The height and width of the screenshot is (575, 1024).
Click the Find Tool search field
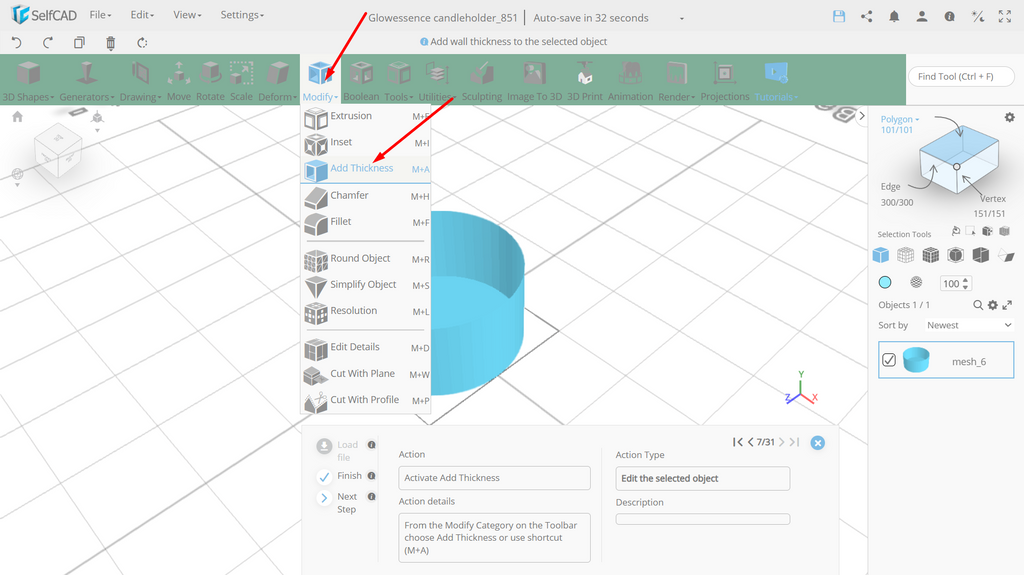click(x=961, y=76)
